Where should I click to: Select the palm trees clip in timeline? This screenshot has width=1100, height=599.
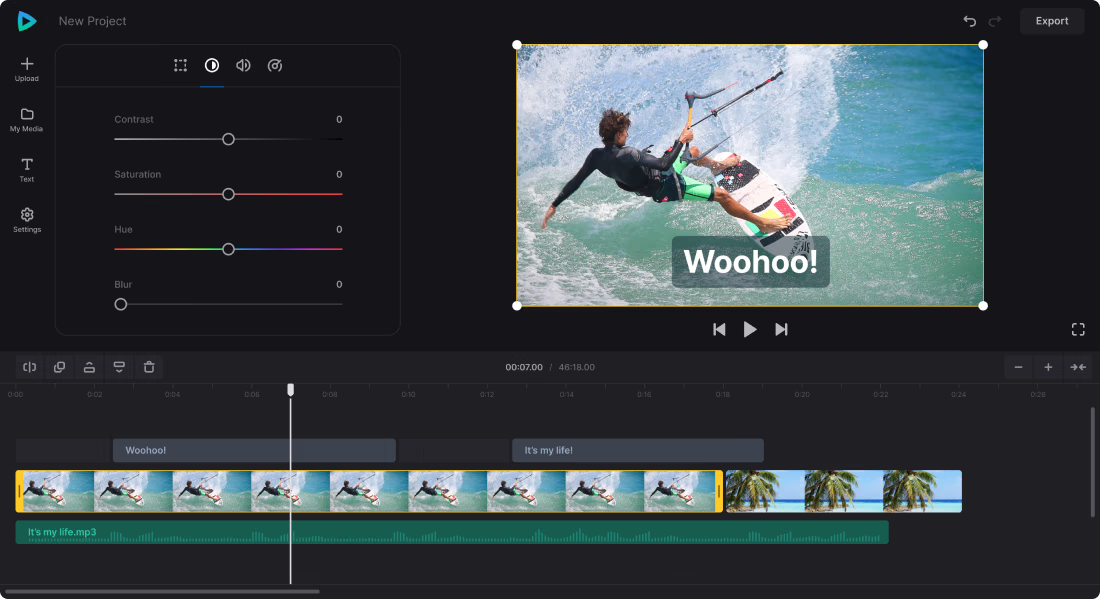click(843, 490)
